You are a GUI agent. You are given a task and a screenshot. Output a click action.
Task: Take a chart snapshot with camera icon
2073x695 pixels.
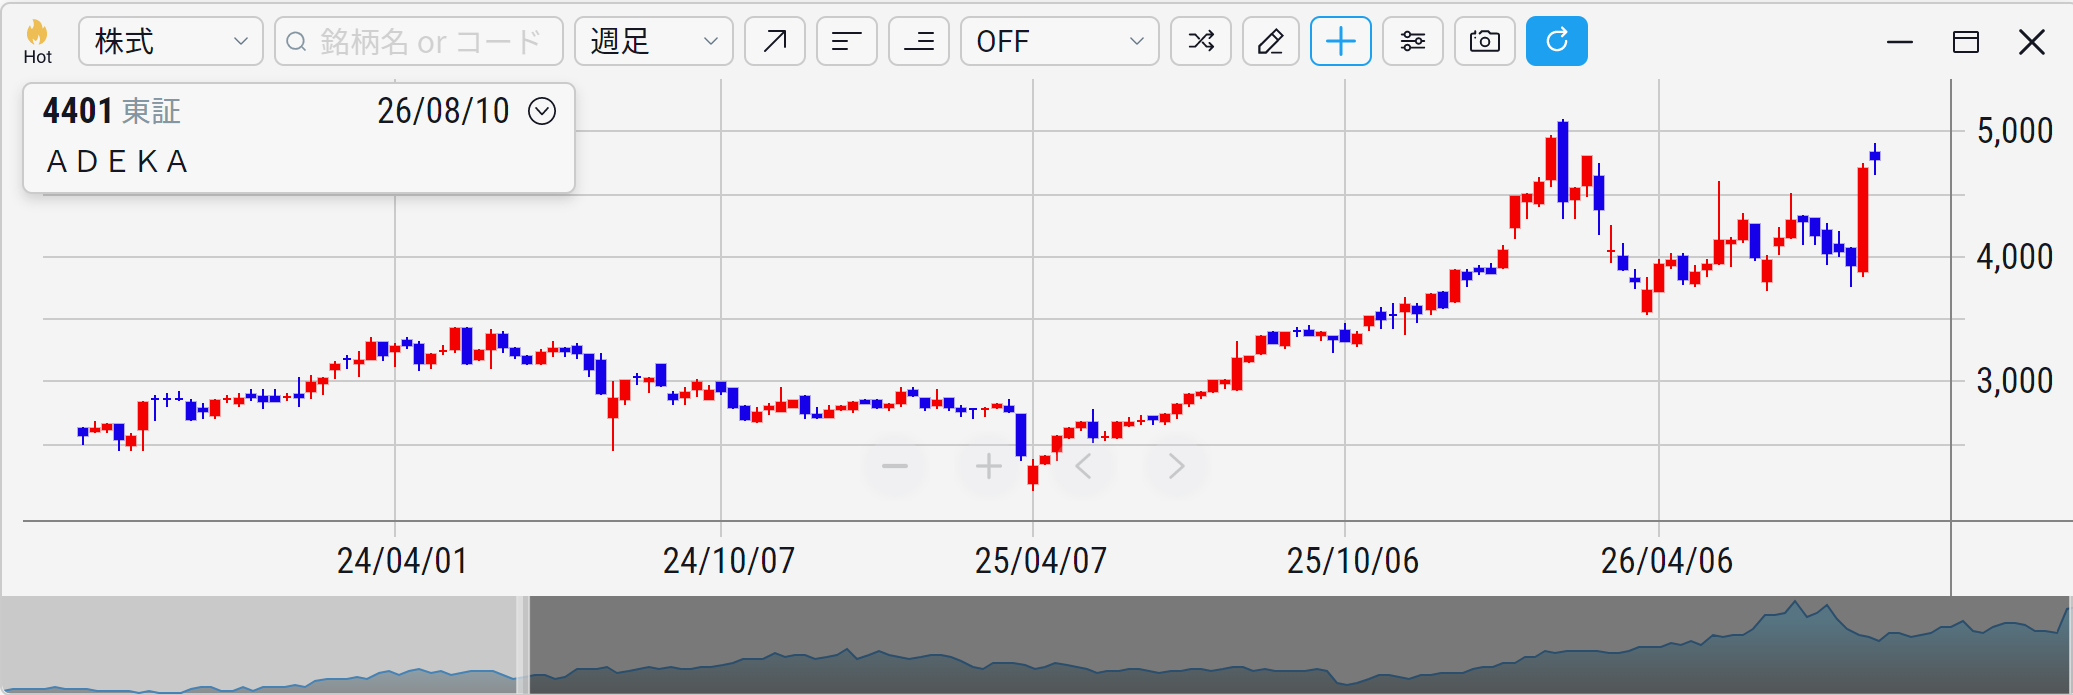coord(1485,41)
